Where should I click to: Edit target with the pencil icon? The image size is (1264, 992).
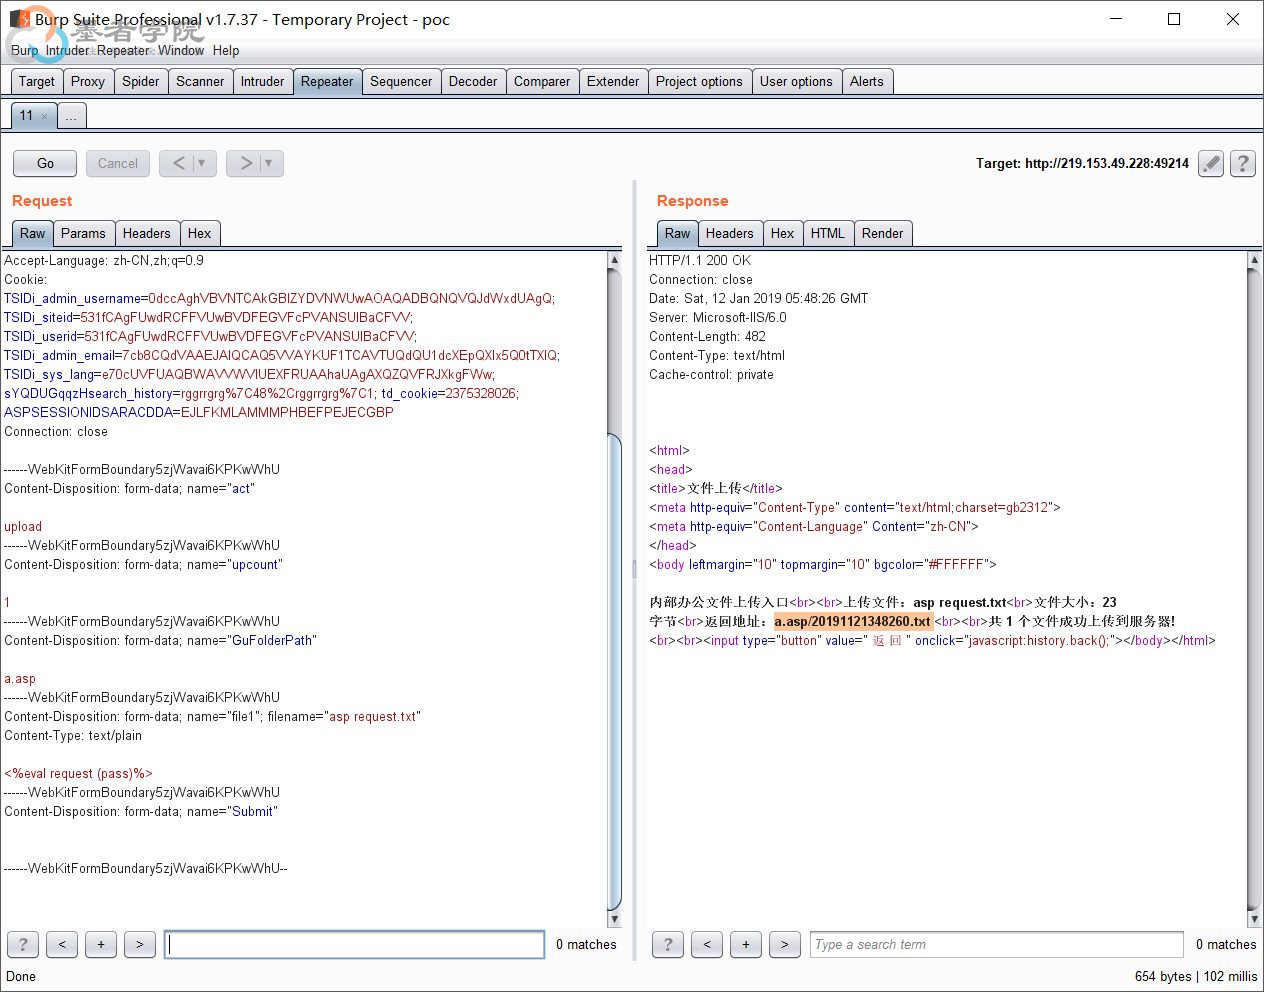1211,163
